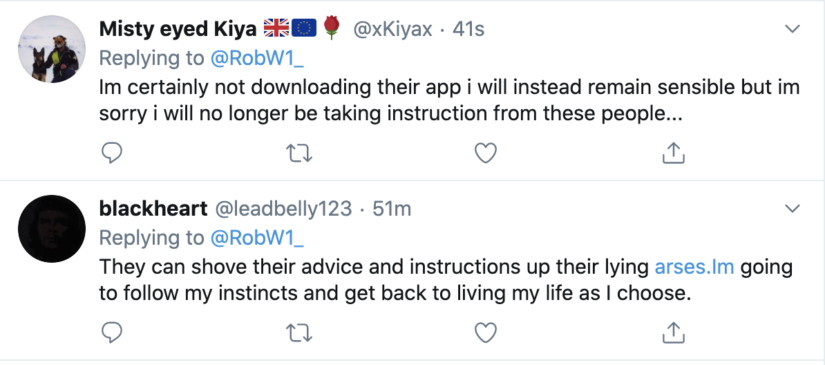
Task: Like the tweet from @xKiyax
Action: coord(486,153)
